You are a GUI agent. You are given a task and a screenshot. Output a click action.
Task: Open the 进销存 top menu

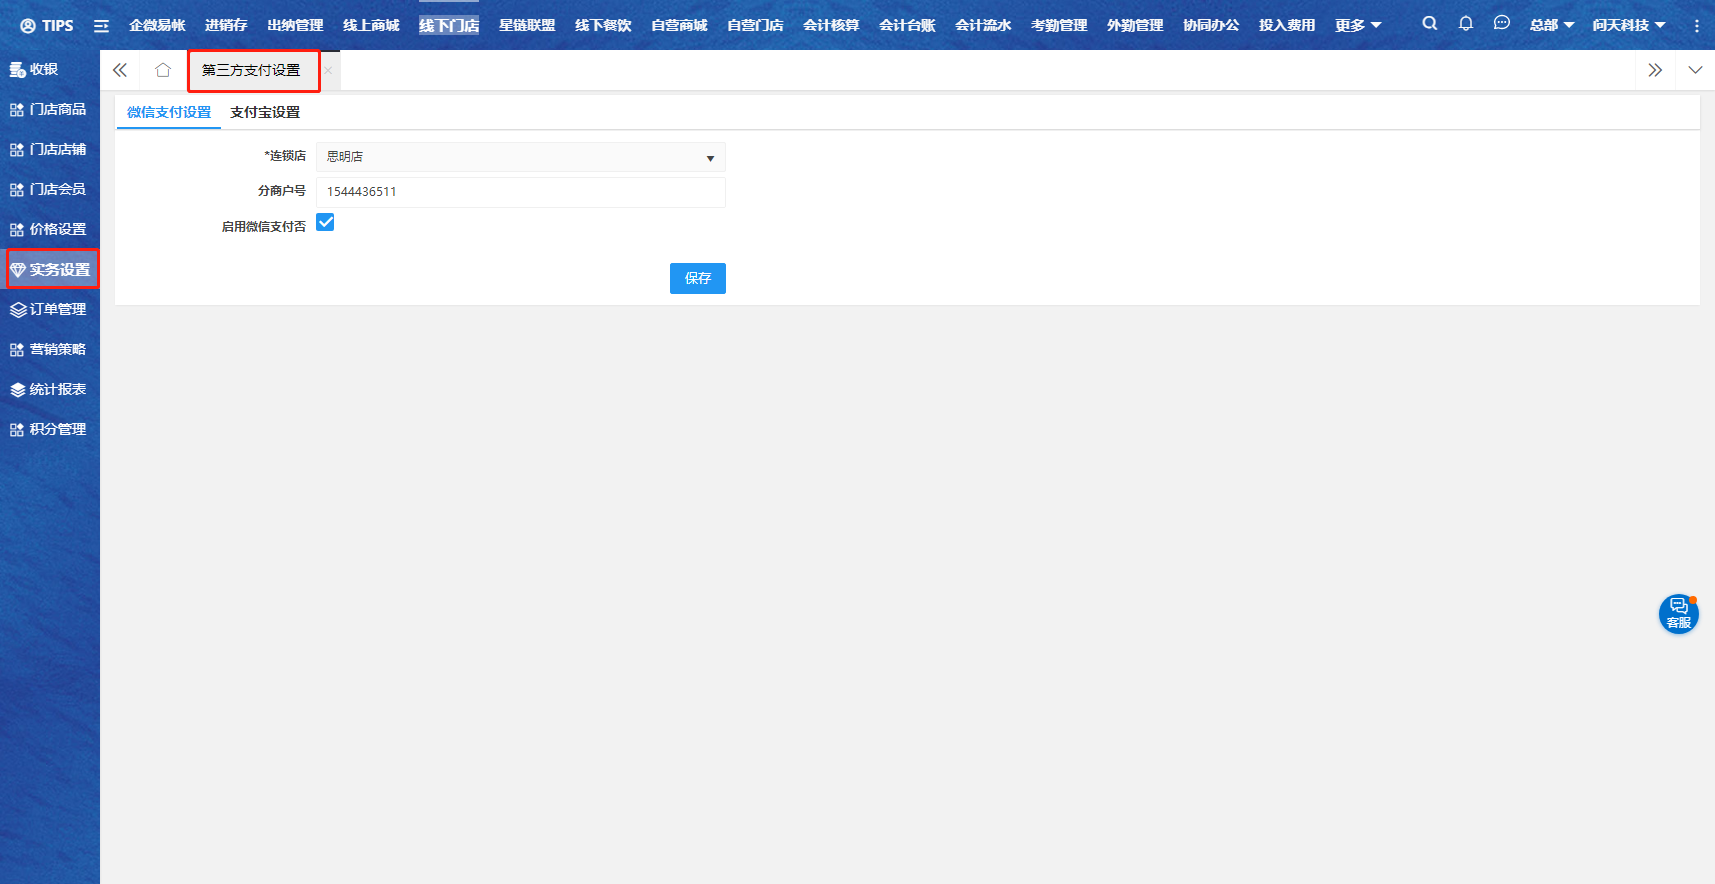click(226, 25)
